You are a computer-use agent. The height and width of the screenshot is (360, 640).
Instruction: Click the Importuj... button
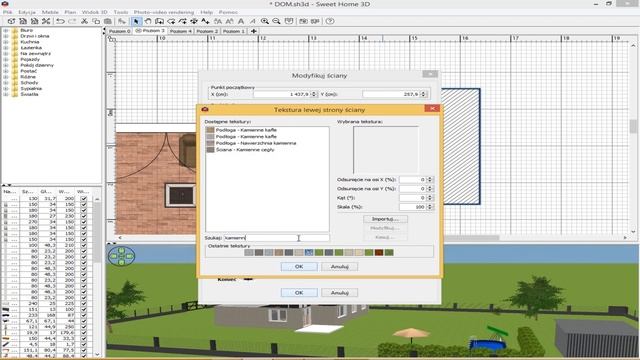coord(385,219)
